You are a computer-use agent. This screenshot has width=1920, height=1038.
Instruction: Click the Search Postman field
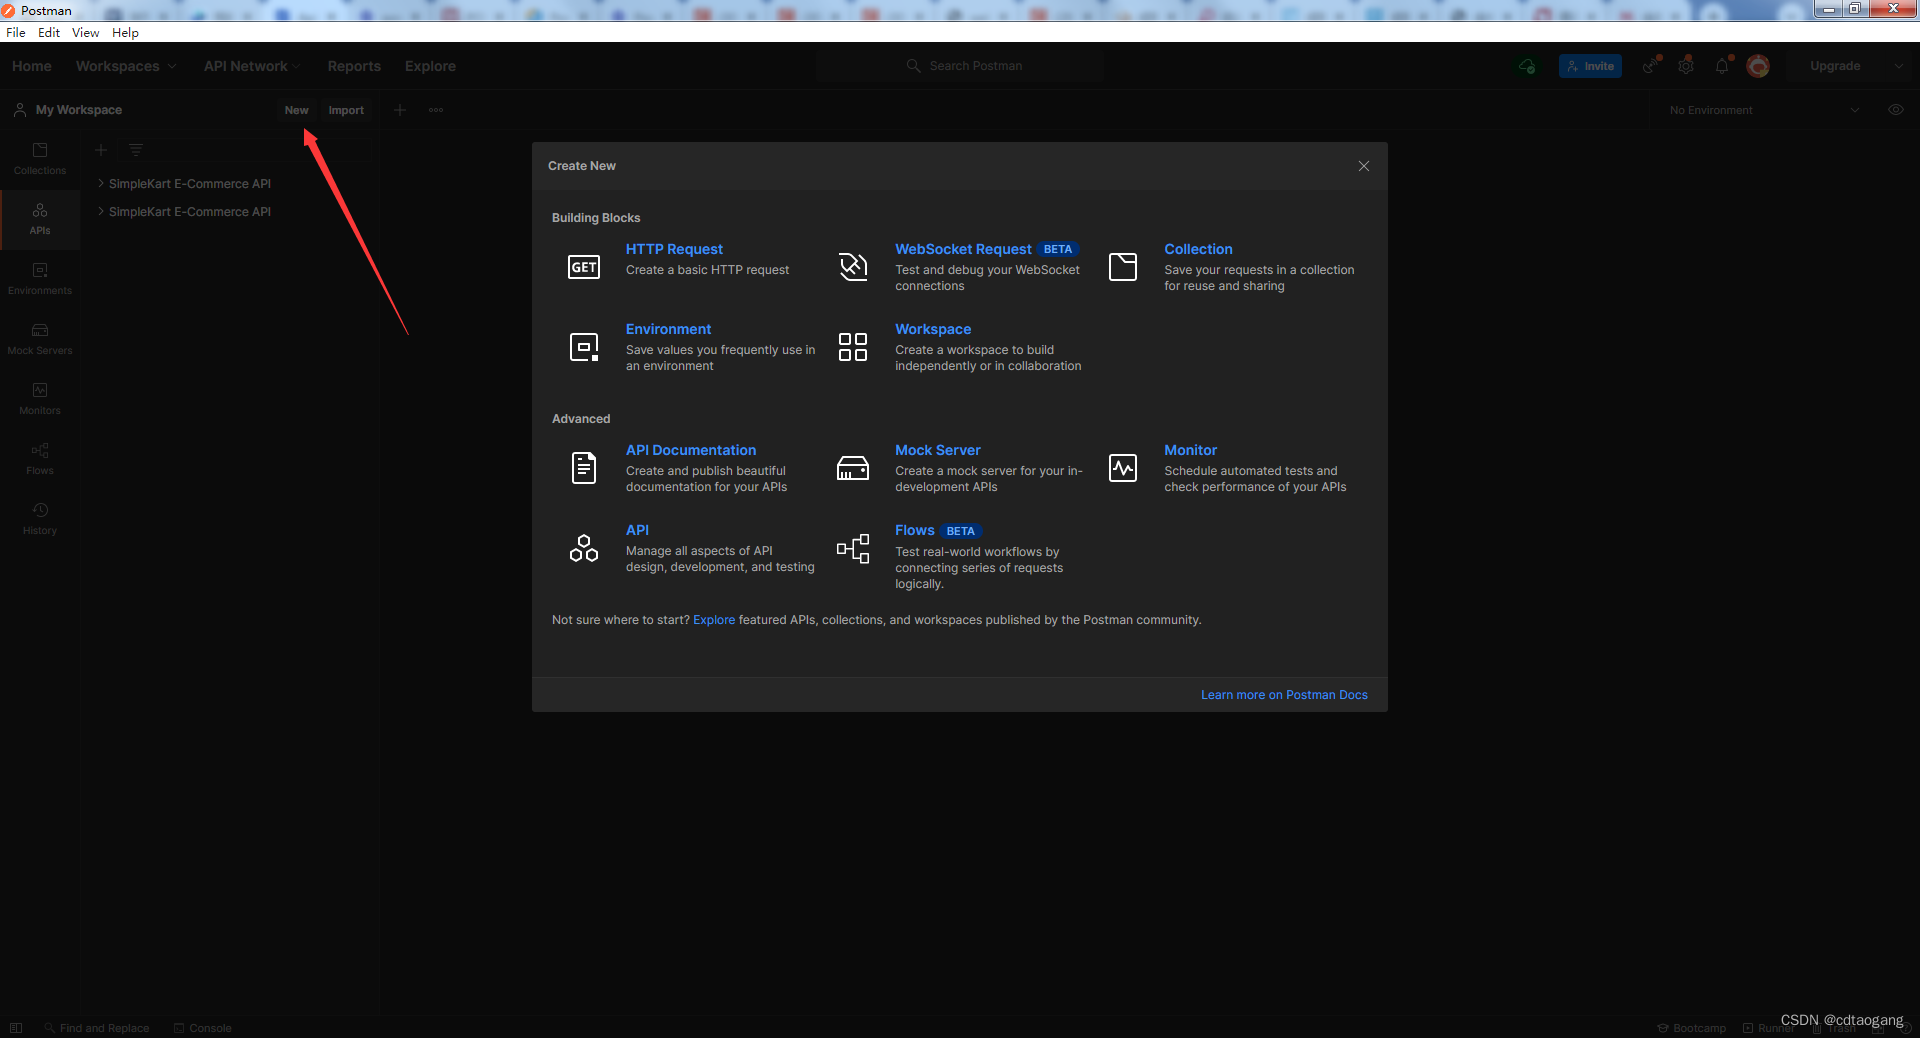pyautogui.click(x=960, y=66)
